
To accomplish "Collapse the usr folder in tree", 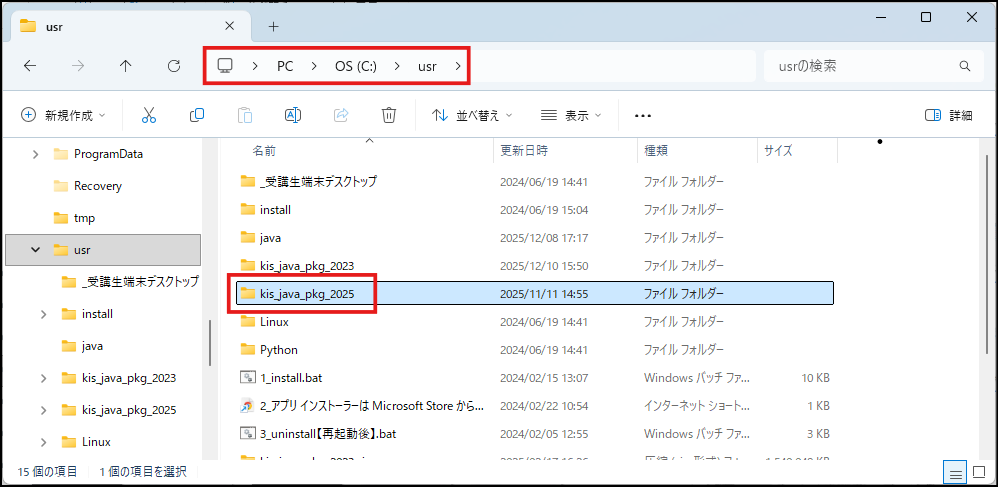I will (35, 249).
